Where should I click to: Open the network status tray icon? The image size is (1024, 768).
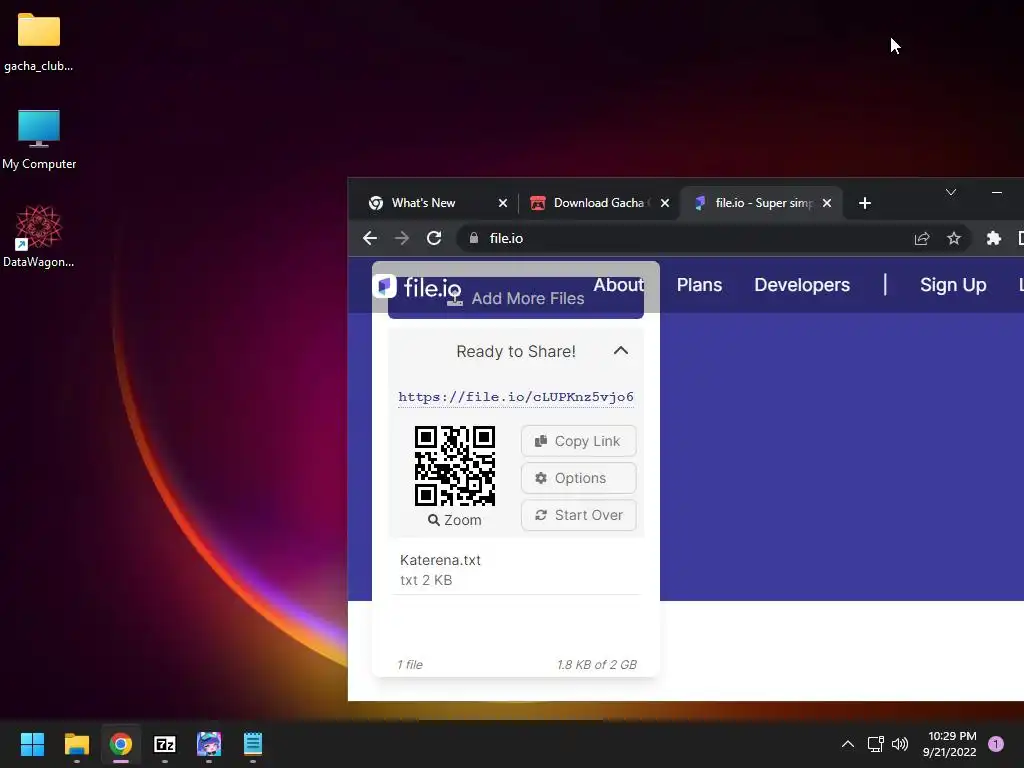click(x=875, y=744)
